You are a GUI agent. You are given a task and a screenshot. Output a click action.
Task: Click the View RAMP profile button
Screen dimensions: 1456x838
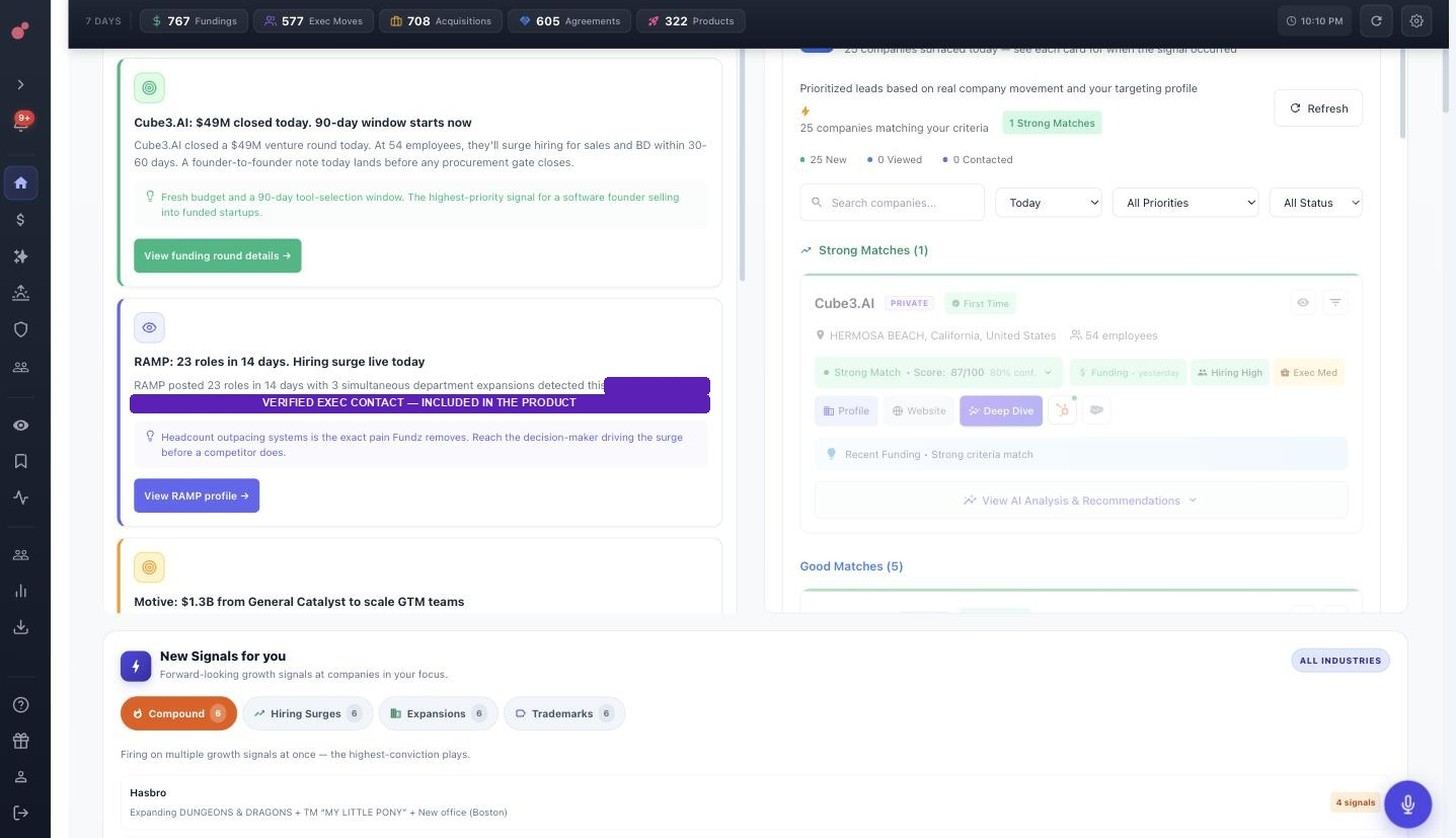(x=197, y=496)
